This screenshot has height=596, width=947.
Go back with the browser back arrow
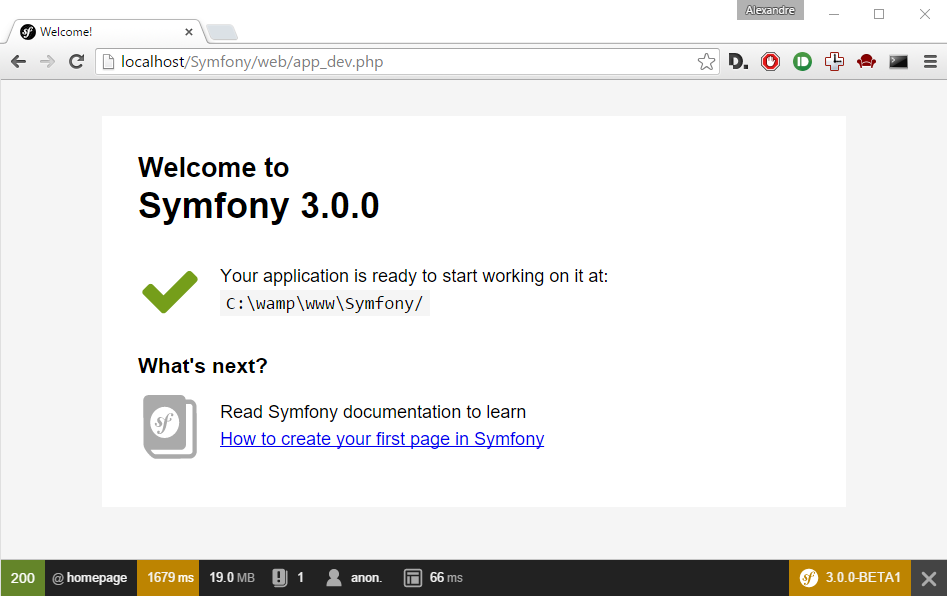(19, 62)
